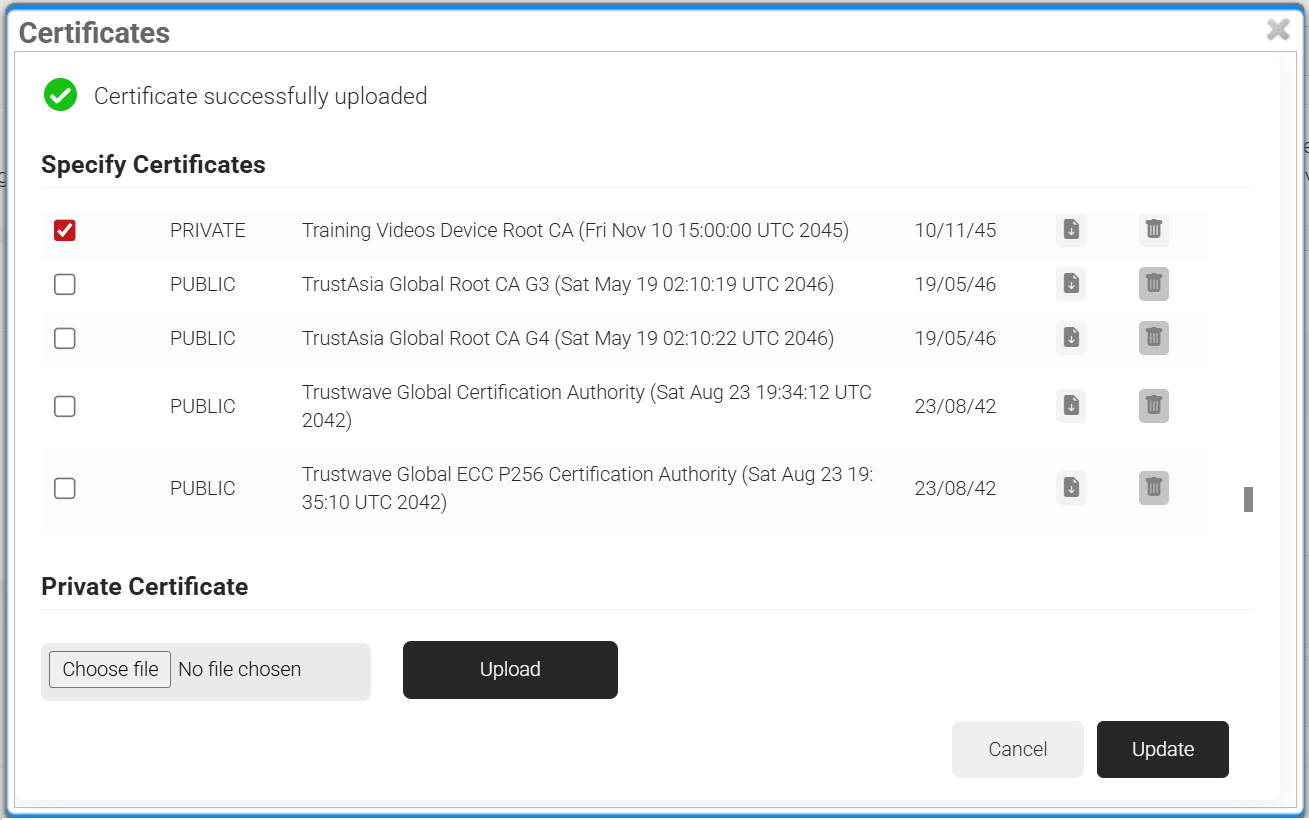Click Update to save certificates

1162,749
